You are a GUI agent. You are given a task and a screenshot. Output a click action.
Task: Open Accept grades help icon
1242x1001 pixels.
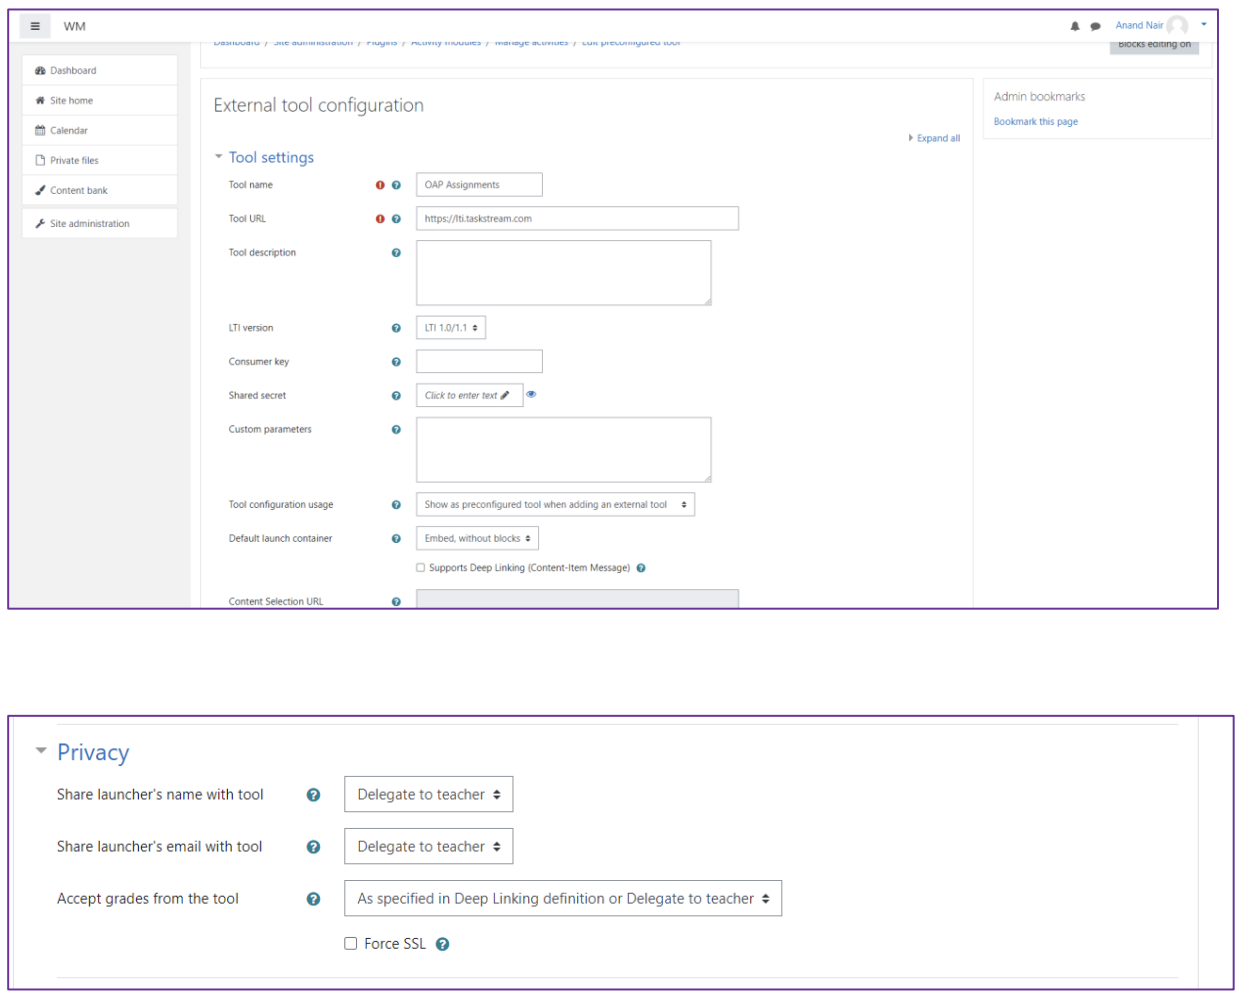[313, 899]
